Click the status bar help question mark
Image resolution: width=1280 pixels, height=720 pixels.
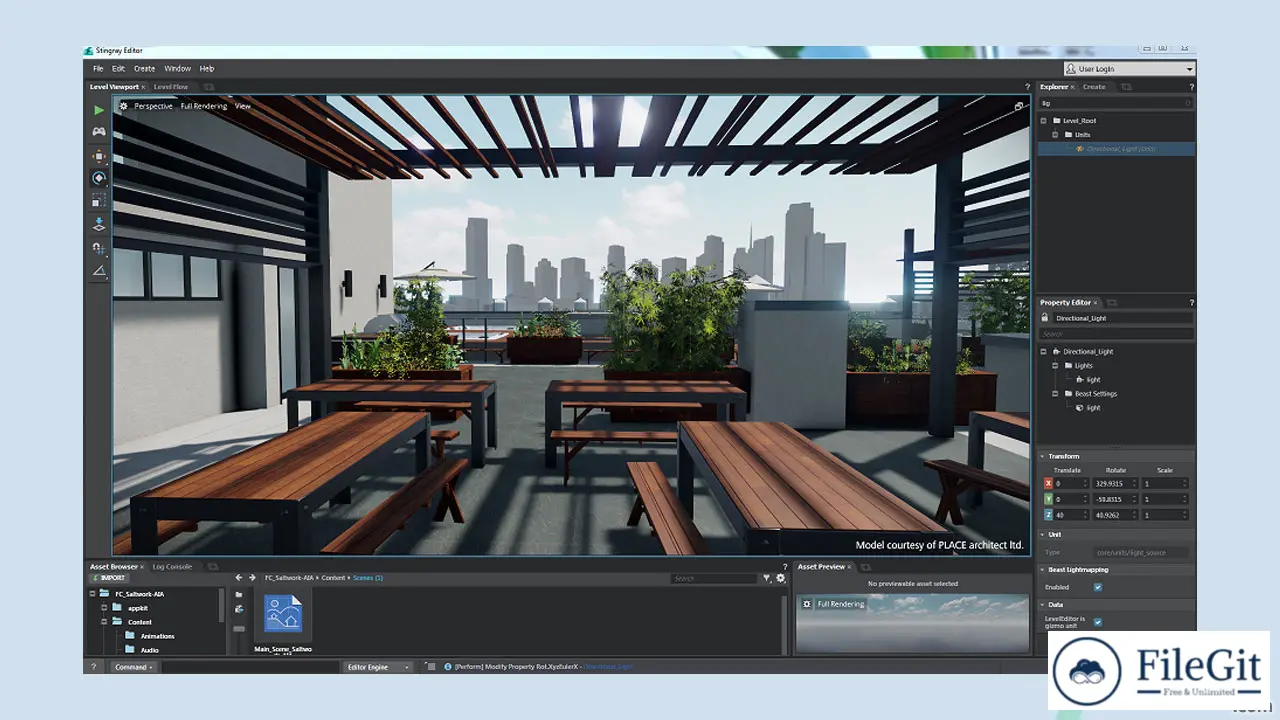click(x=94, y=667)
